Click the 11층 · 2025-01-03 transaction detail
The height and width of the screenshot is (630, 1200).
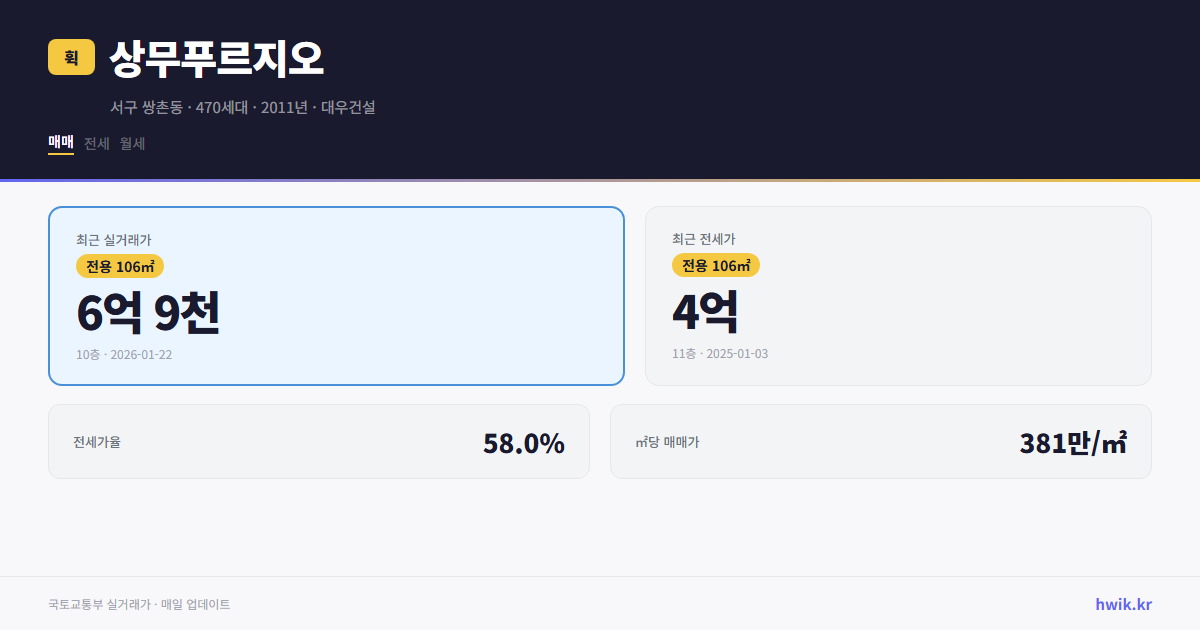[x=719, y=353]
